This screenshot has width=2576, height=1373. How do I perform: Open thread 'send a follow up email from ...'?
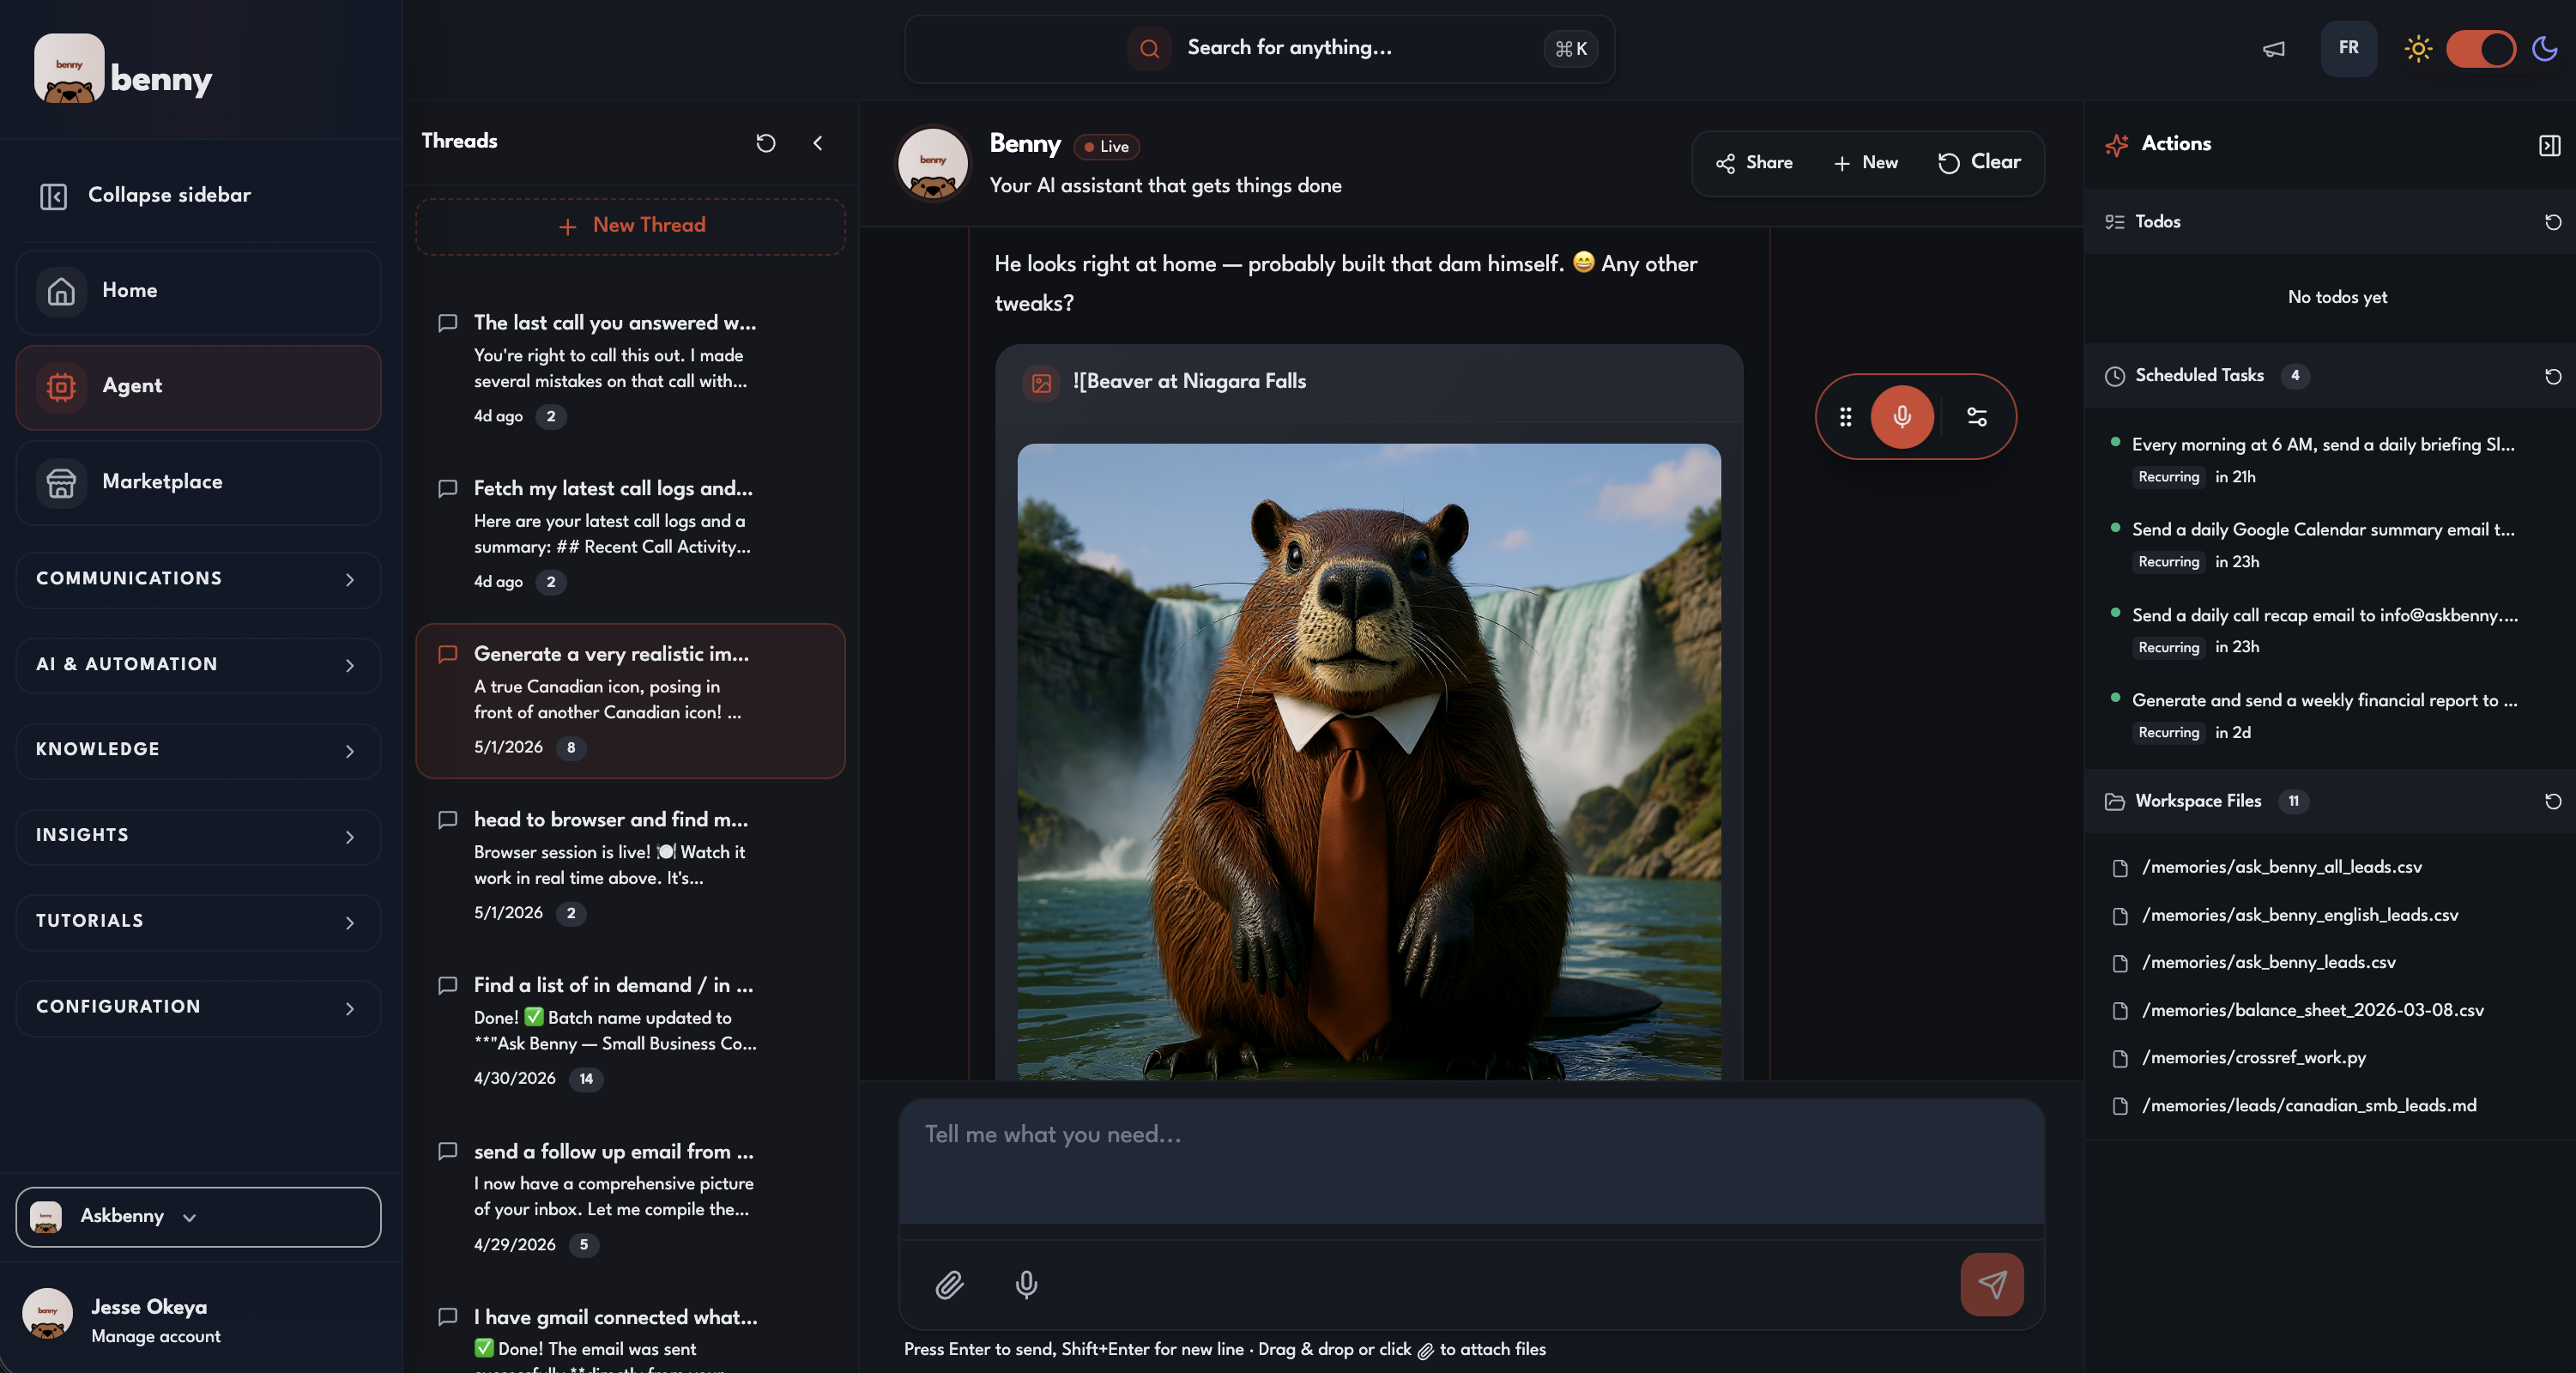pyautogui.click(x=630, y=1198)
